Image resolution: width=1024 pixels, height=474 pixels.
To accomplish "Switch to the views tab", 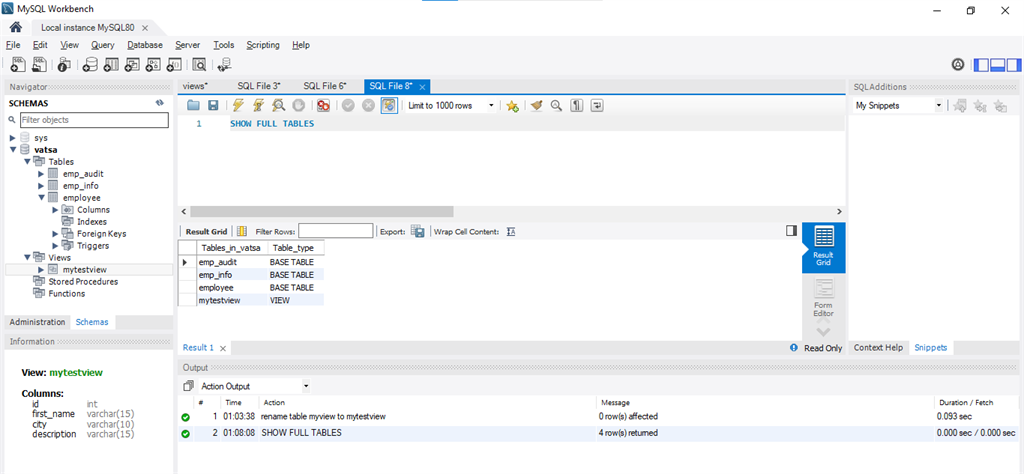I will coord(195,86).
